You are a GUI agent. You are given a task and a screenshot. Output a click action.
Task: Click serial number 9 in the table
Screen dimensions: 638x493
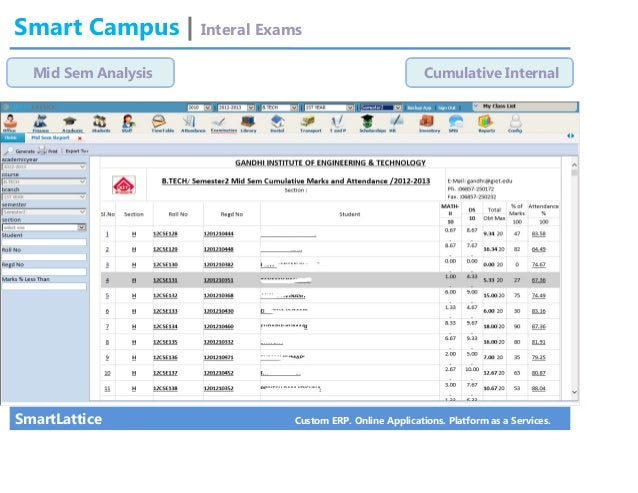pyautogui.click(x=107, y=358)
